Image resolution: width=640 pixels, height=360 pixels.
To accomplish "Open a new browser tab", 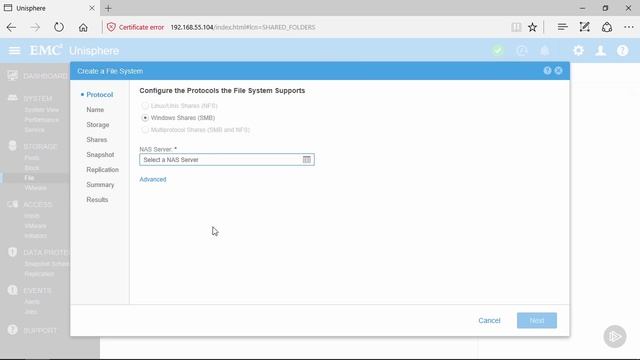I will tap(108, 8).
